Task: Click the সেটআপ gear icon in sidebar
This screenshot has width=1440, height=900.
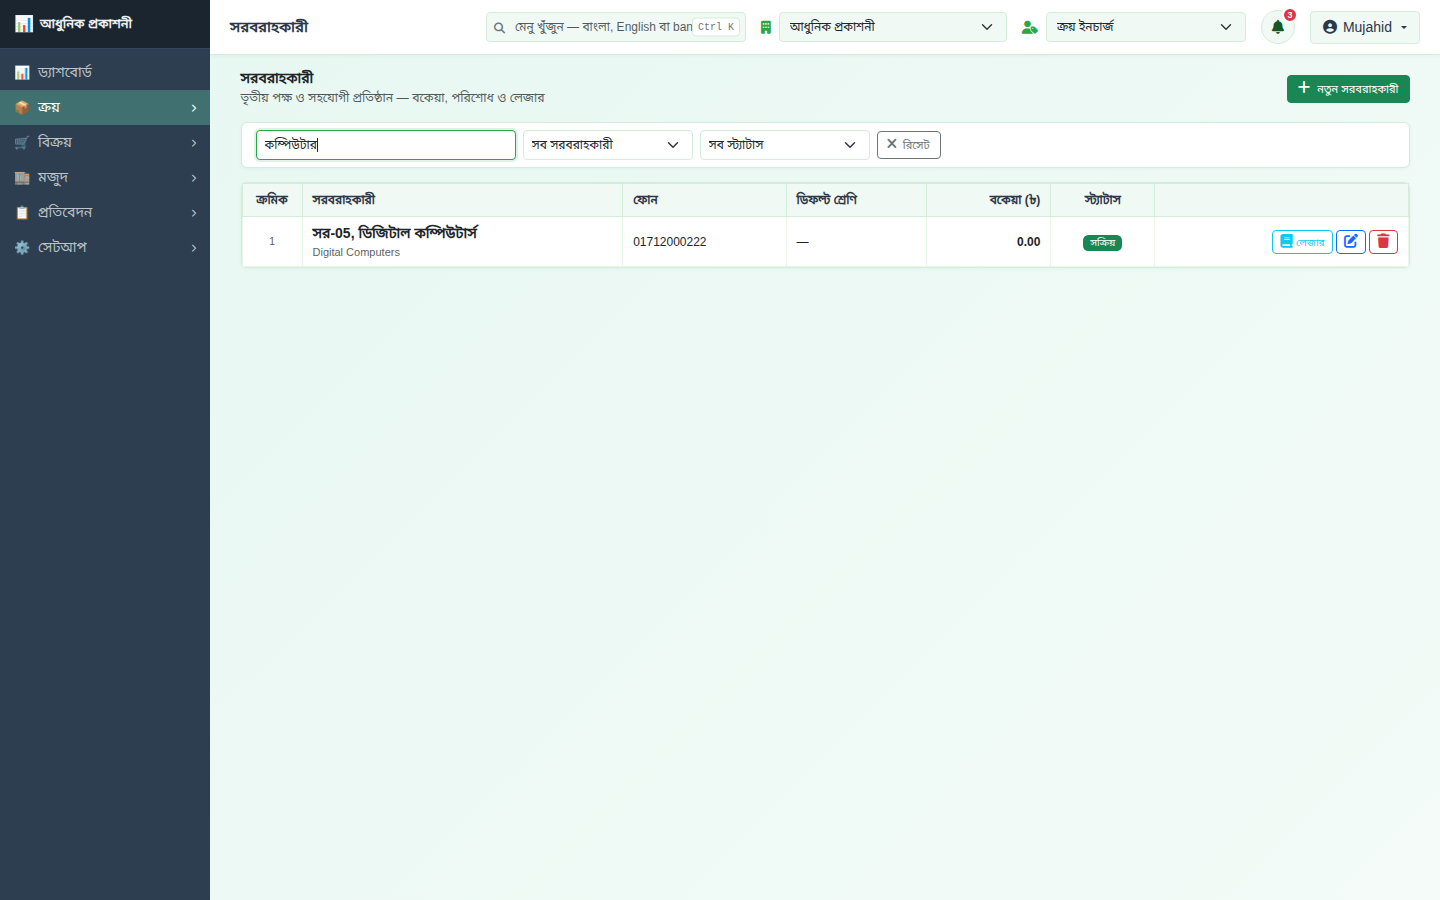Action: click(x=22, y=247)
